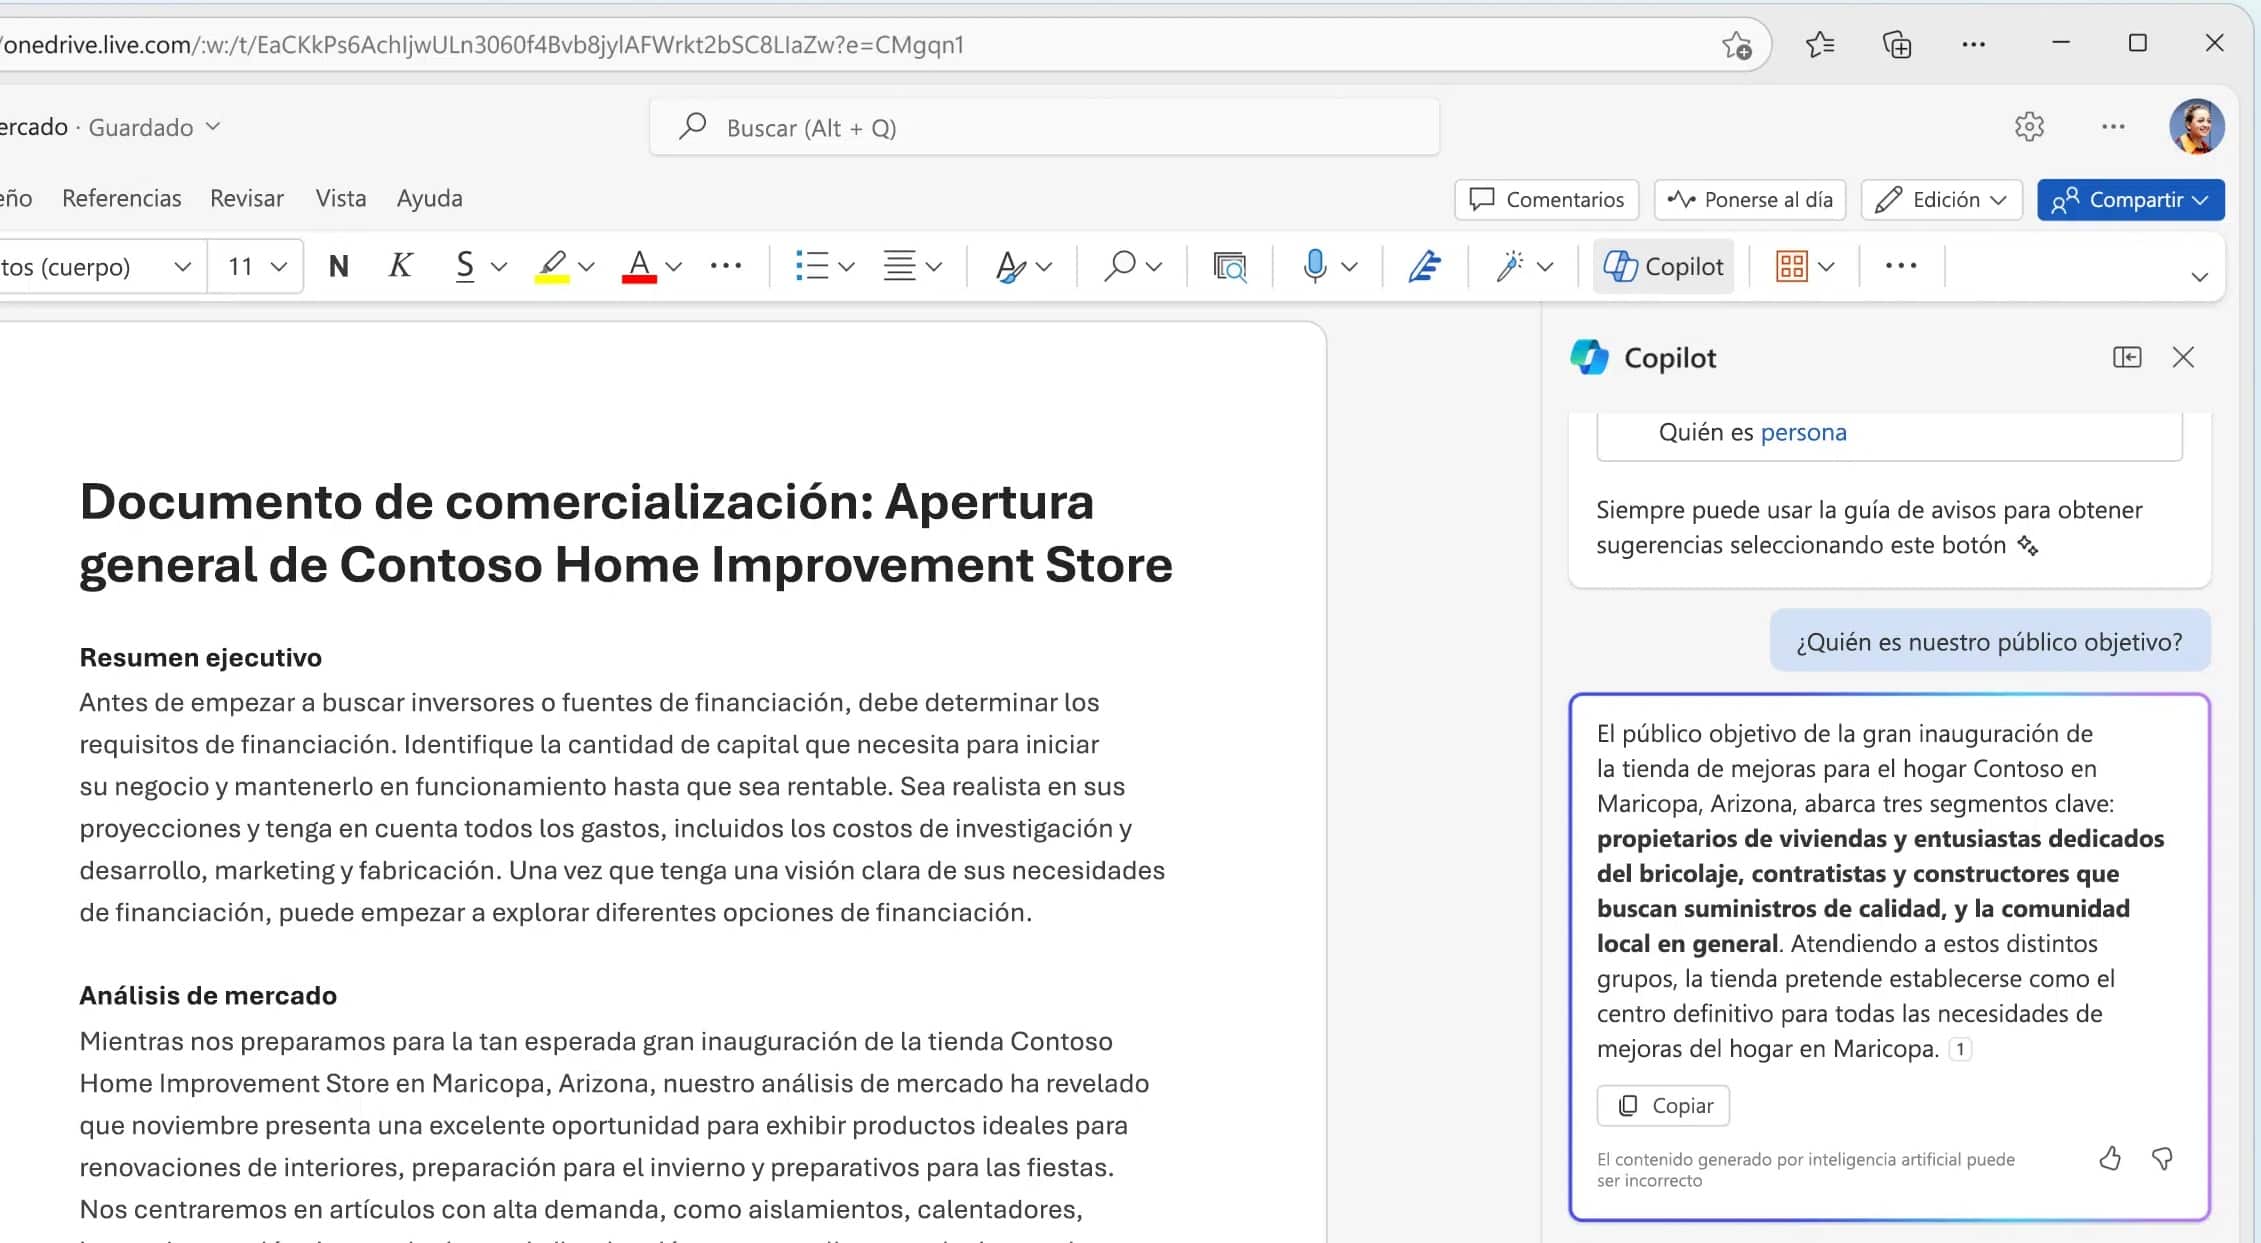Add page to favorites star icon
The height and width of the screenshot is (1243, 2261).
pyautogui.click(x=1737, y=45)
